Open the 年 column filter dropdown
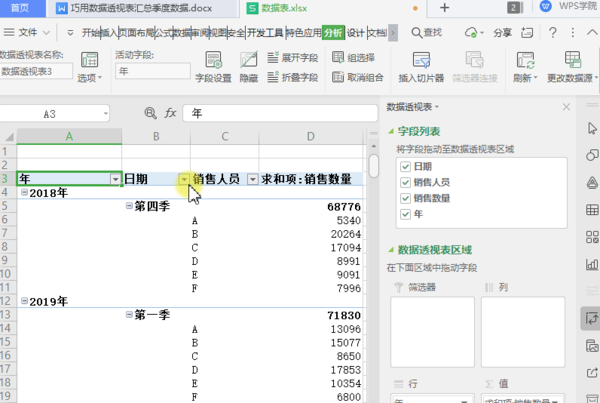Image resolution: width=600 pixels, height=403 pixels. (x=114, y=179)
